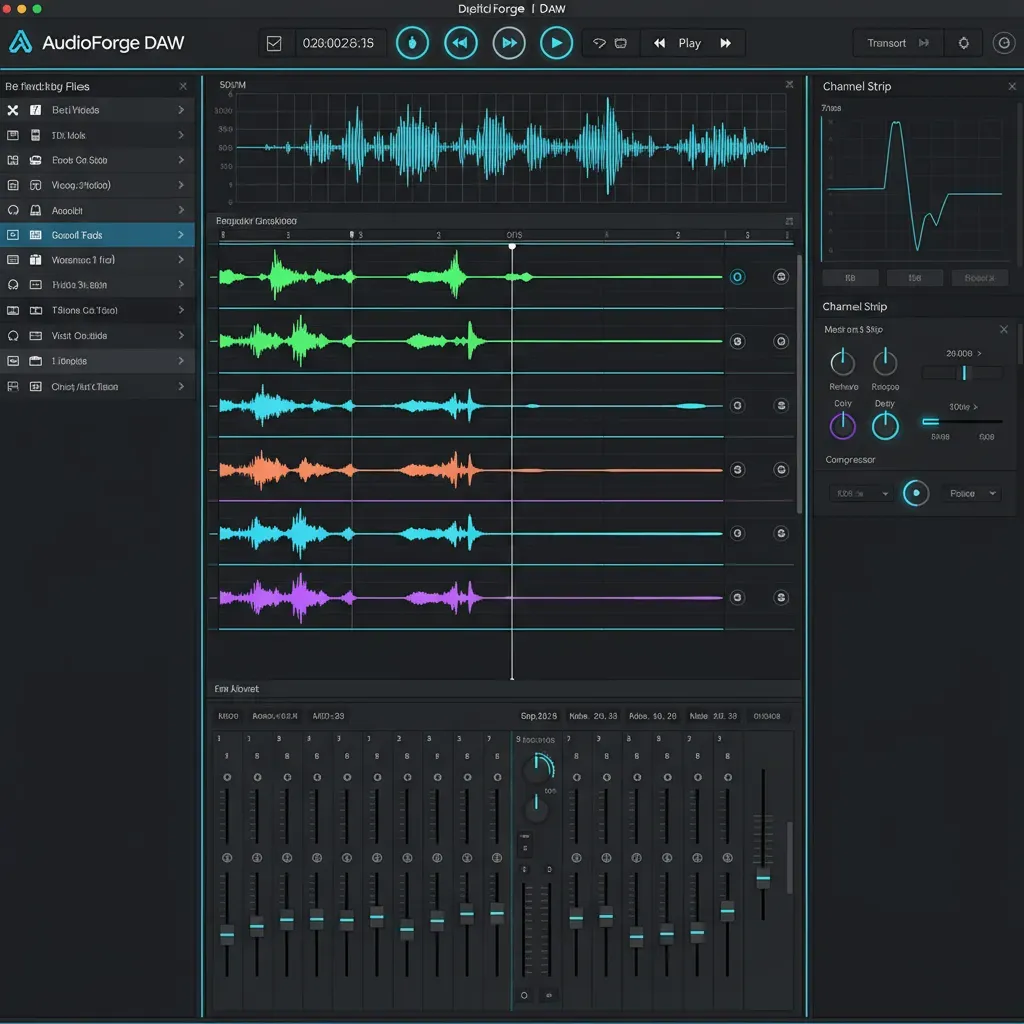This screenshot has width=1024, height=1024.
Task: Click the 20.008 horizontal slider handle
Action: [x=964, y=373]
